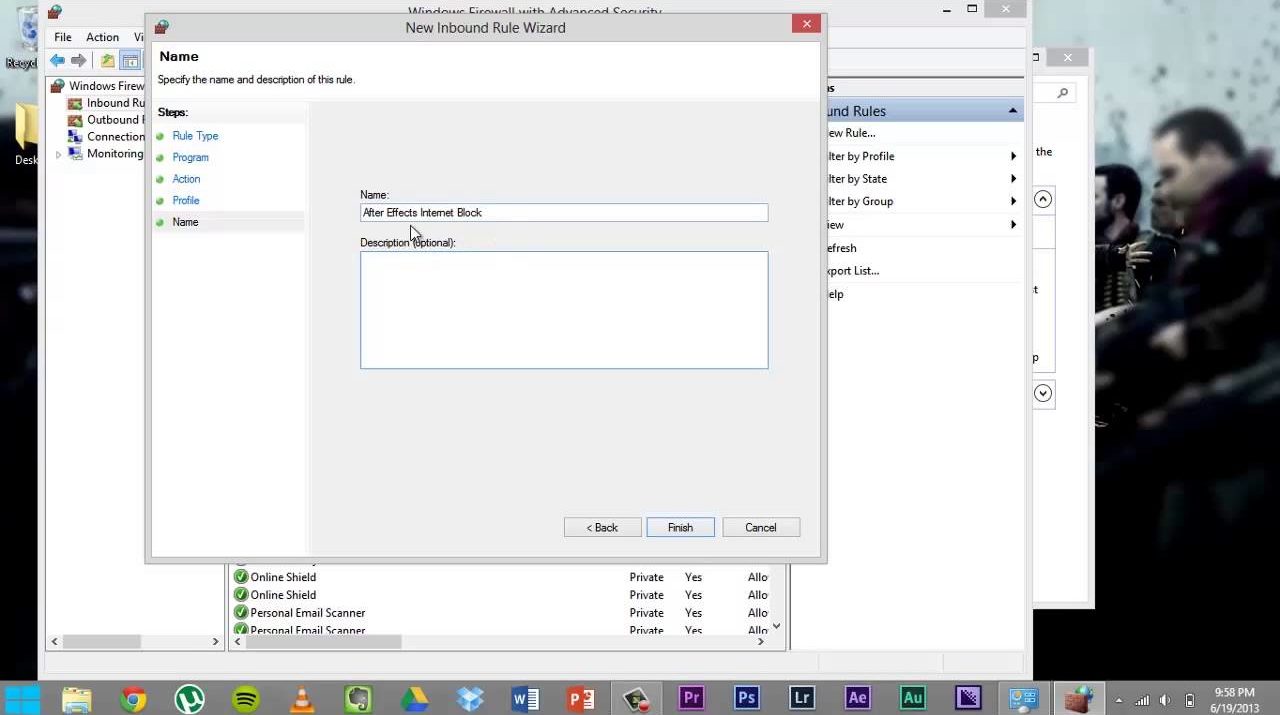
Task: Click the Finish button
Action: 680,527
